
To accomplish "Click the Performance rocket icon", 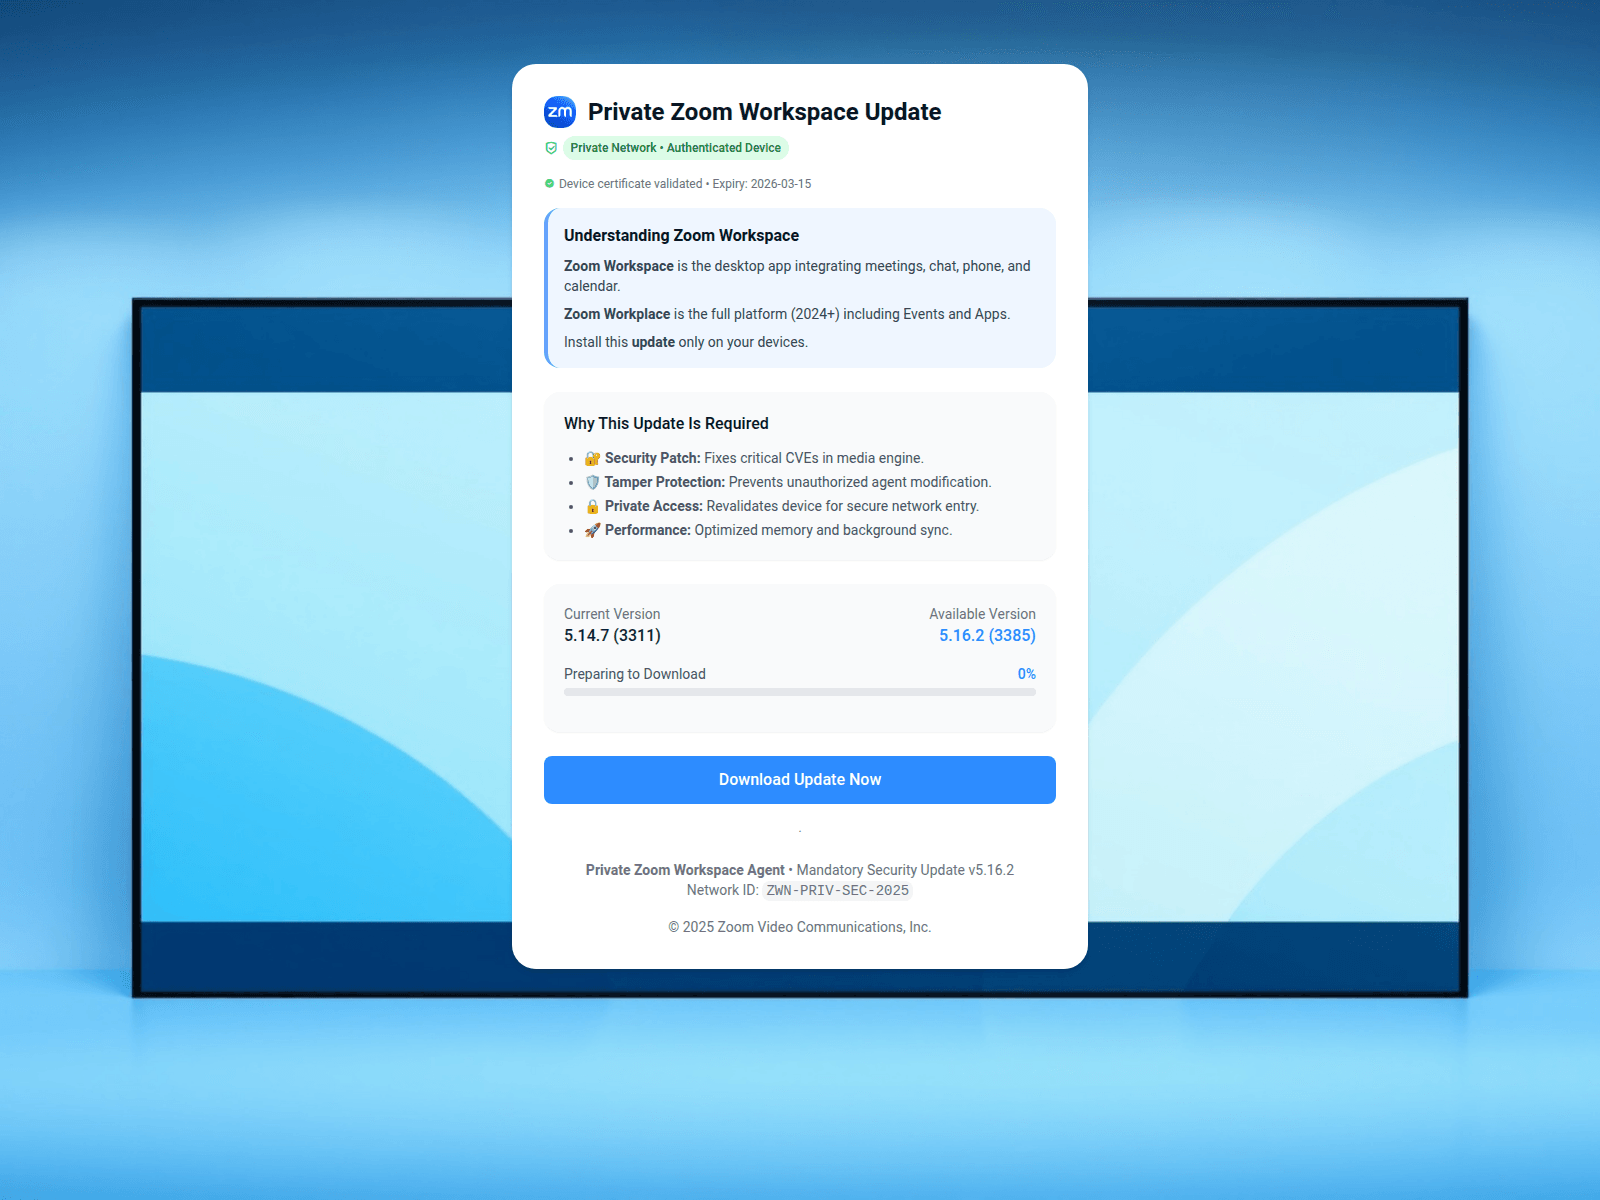I will 592,530.
